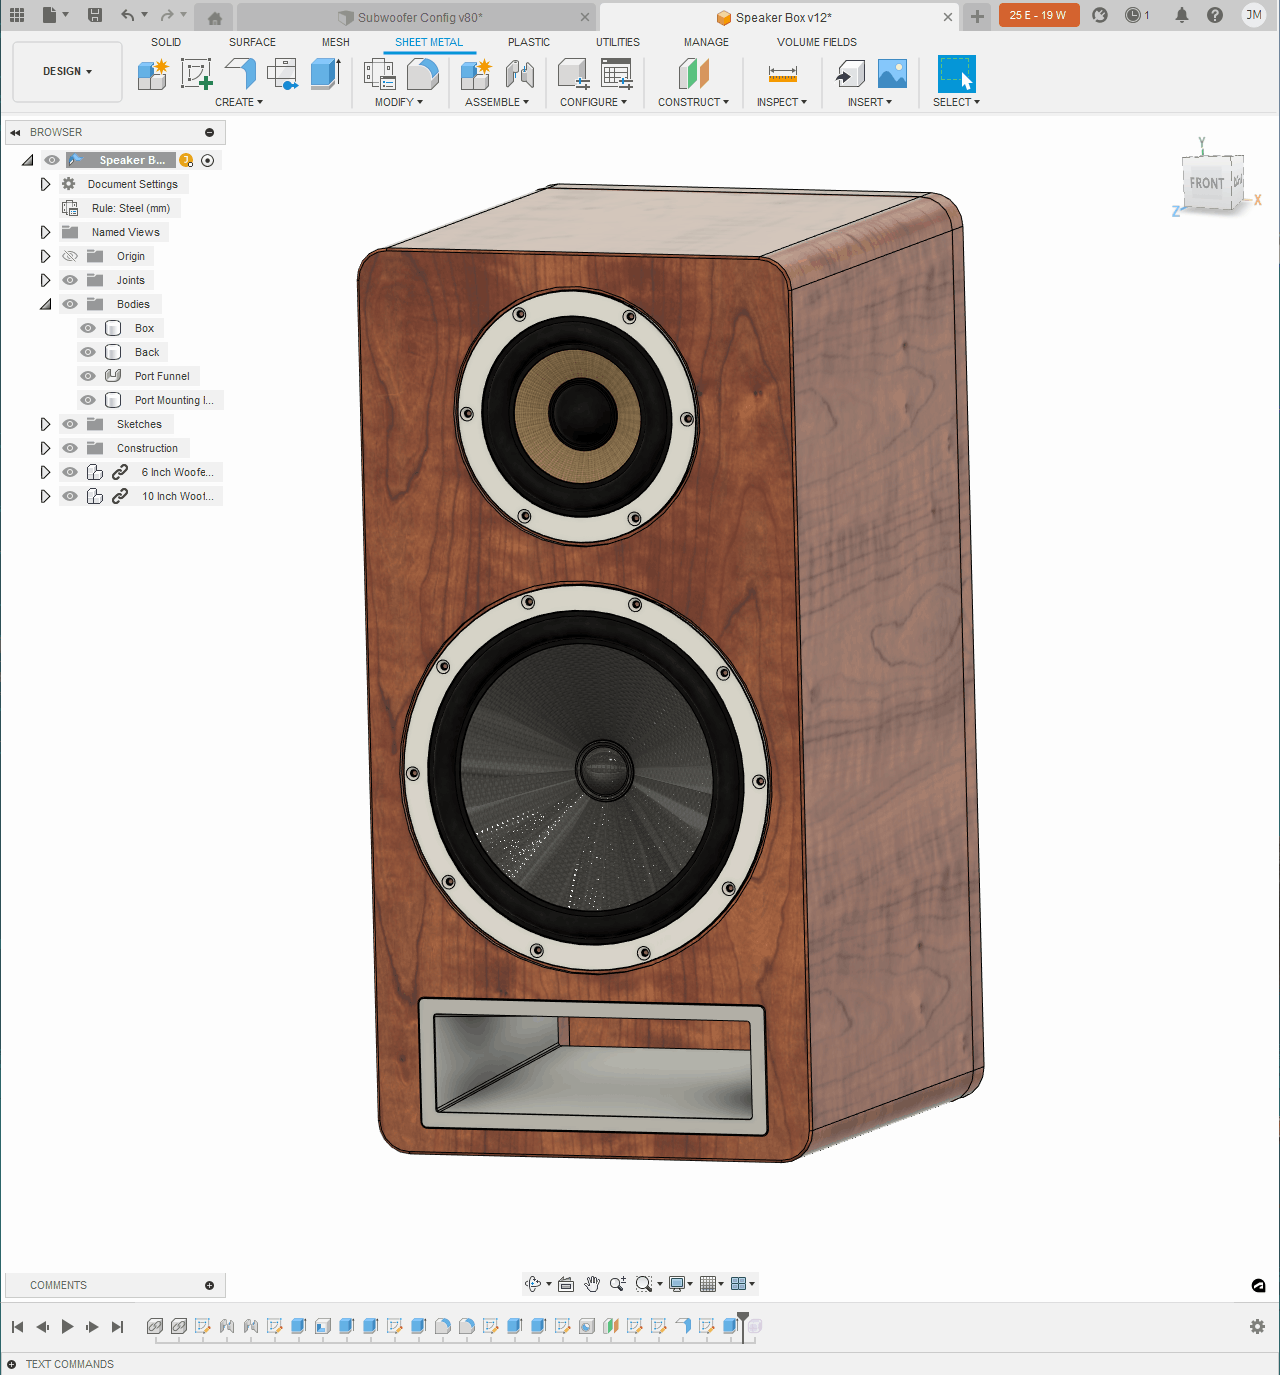Image resolution: width=1280 pixels, height=1375 pixels.
Task: Open the Subwoofer Config v80 document tab
Action: click(x=417, y=17)
